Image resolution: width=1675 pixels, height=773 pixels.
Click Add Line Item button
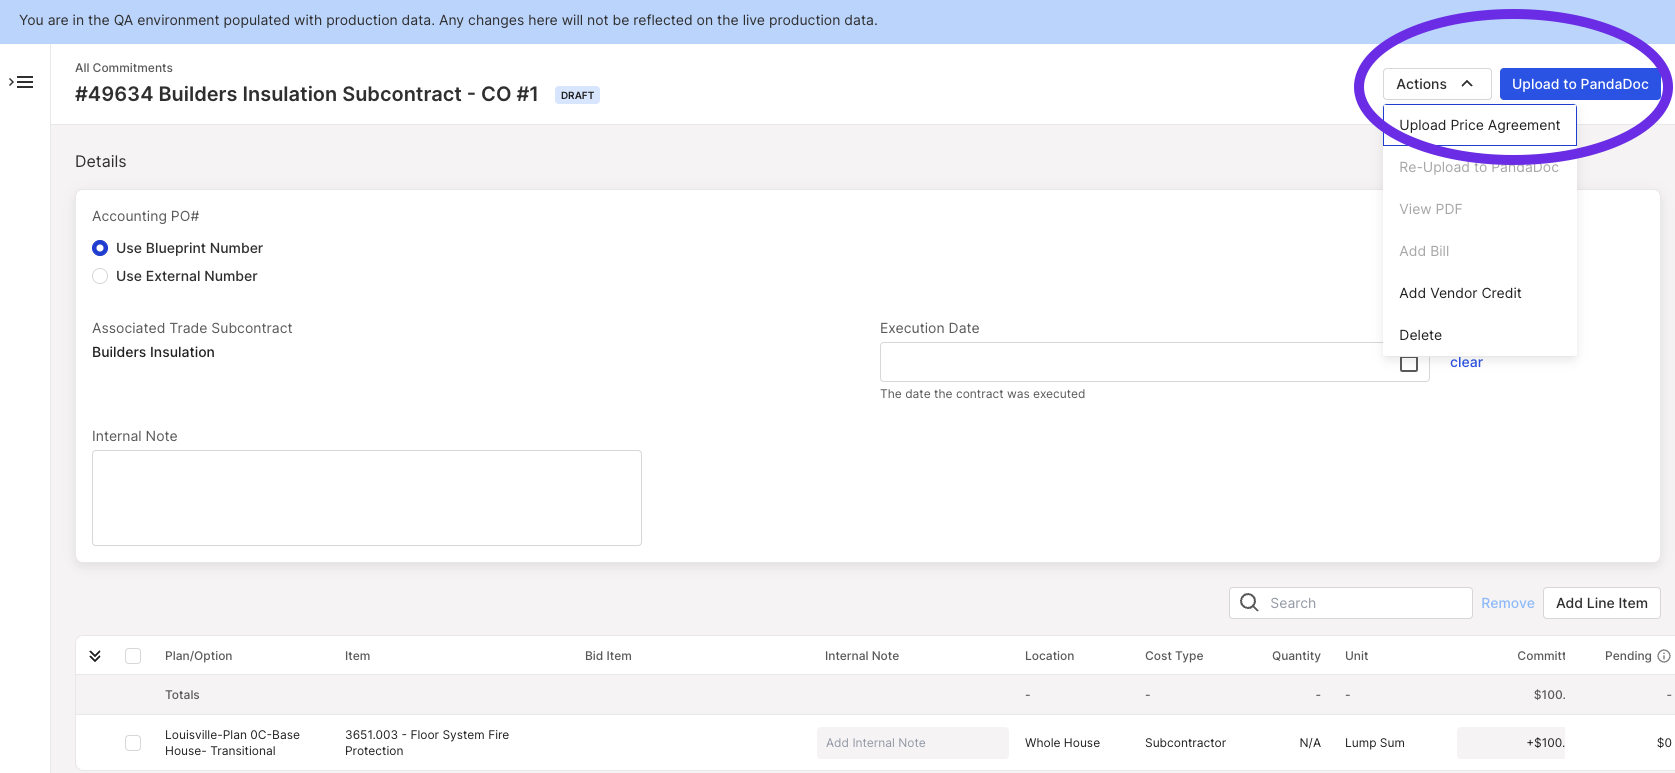click(1602, 603)
